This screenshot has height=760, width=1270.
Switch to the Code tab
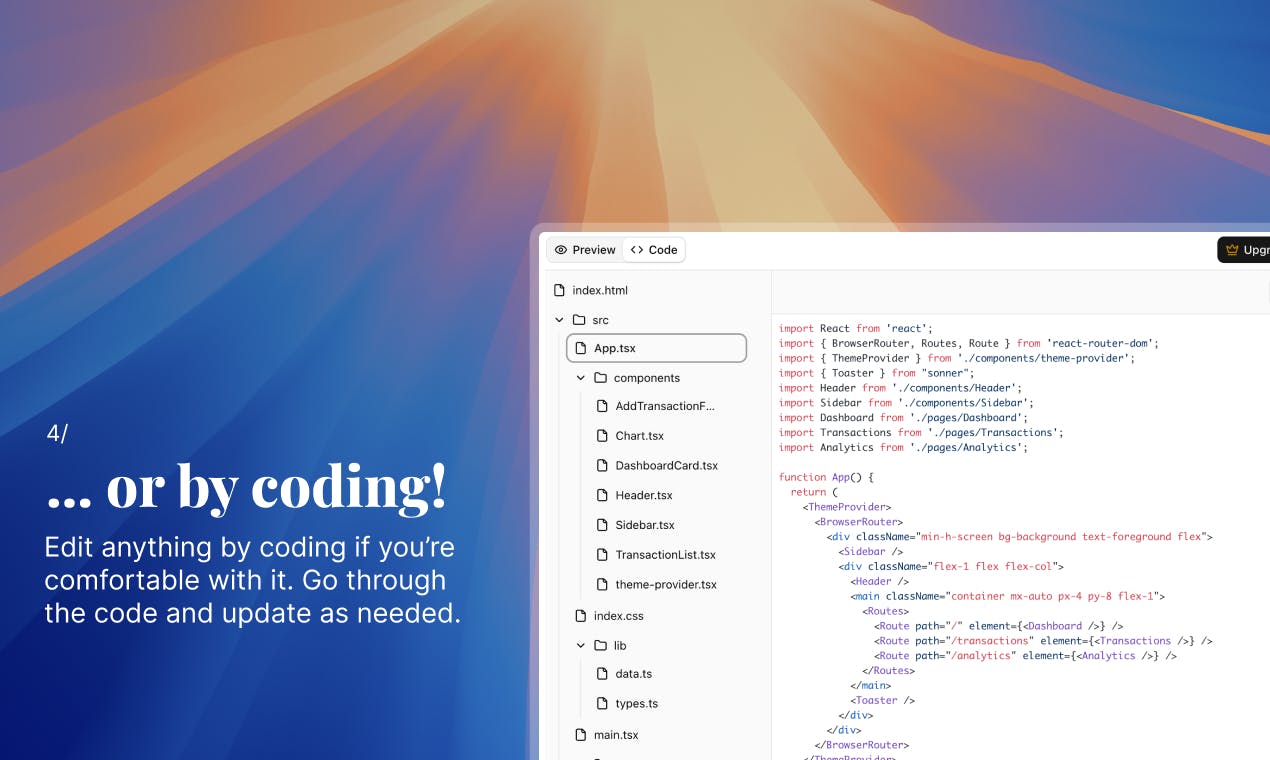tap(654, 250)
